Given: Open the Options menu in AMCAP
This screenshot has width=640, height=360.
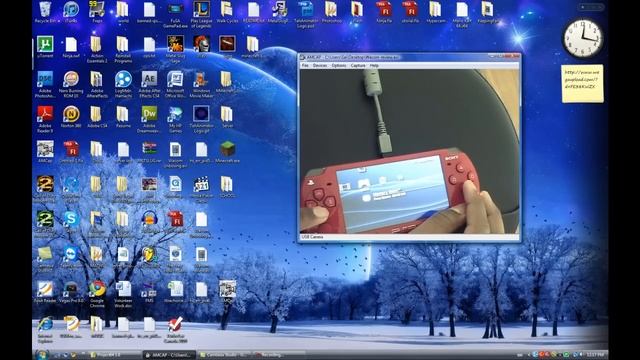Looking at the screenshot, I should coord(338,65).
